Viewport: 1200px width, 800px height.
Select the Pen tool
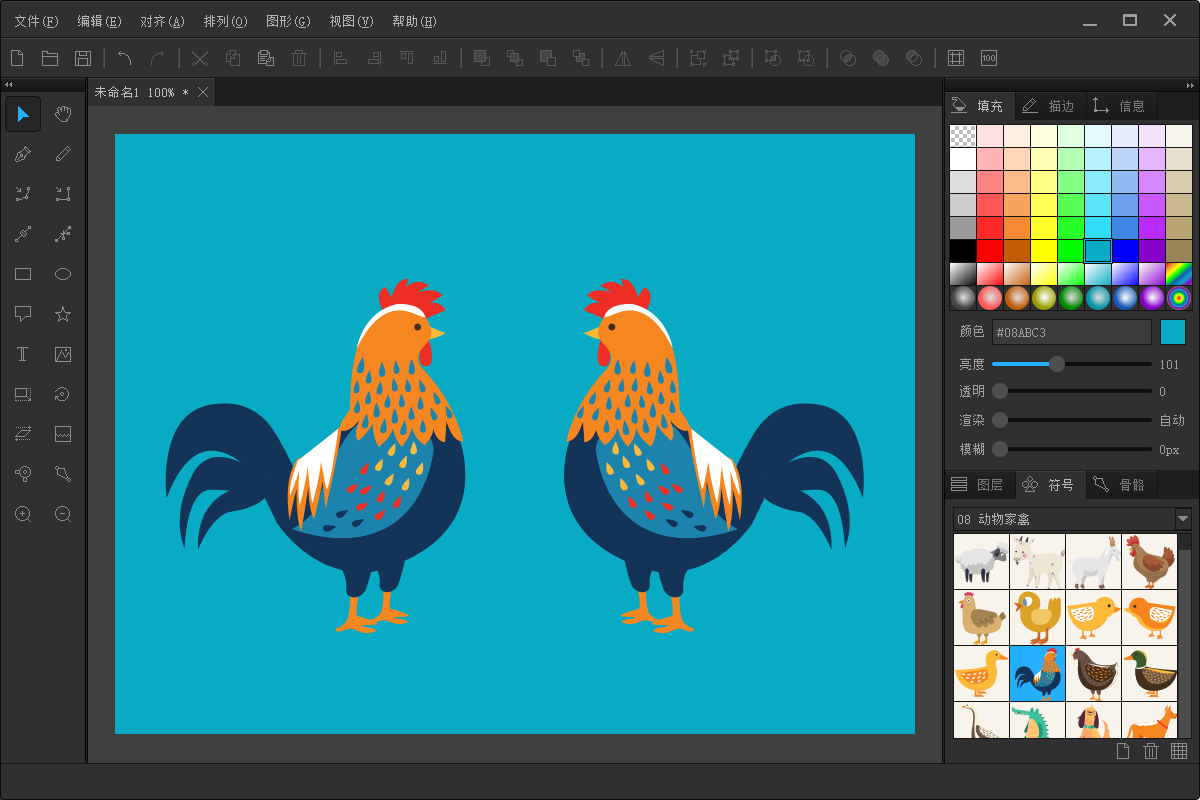(x=23, y=154)
